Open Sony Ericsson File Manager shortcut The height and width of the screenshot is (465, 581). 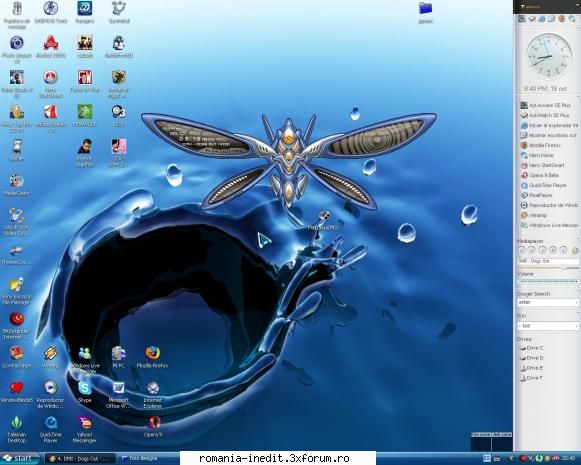tap(17, 291)
